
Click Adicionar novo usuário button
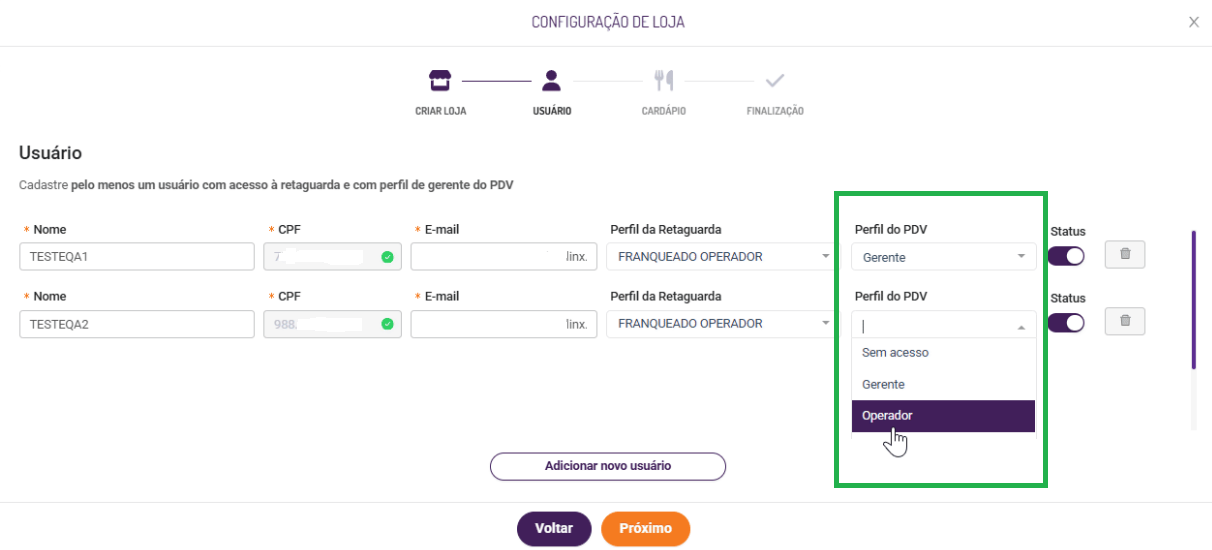pyautogui.click(x=607, y=466)
